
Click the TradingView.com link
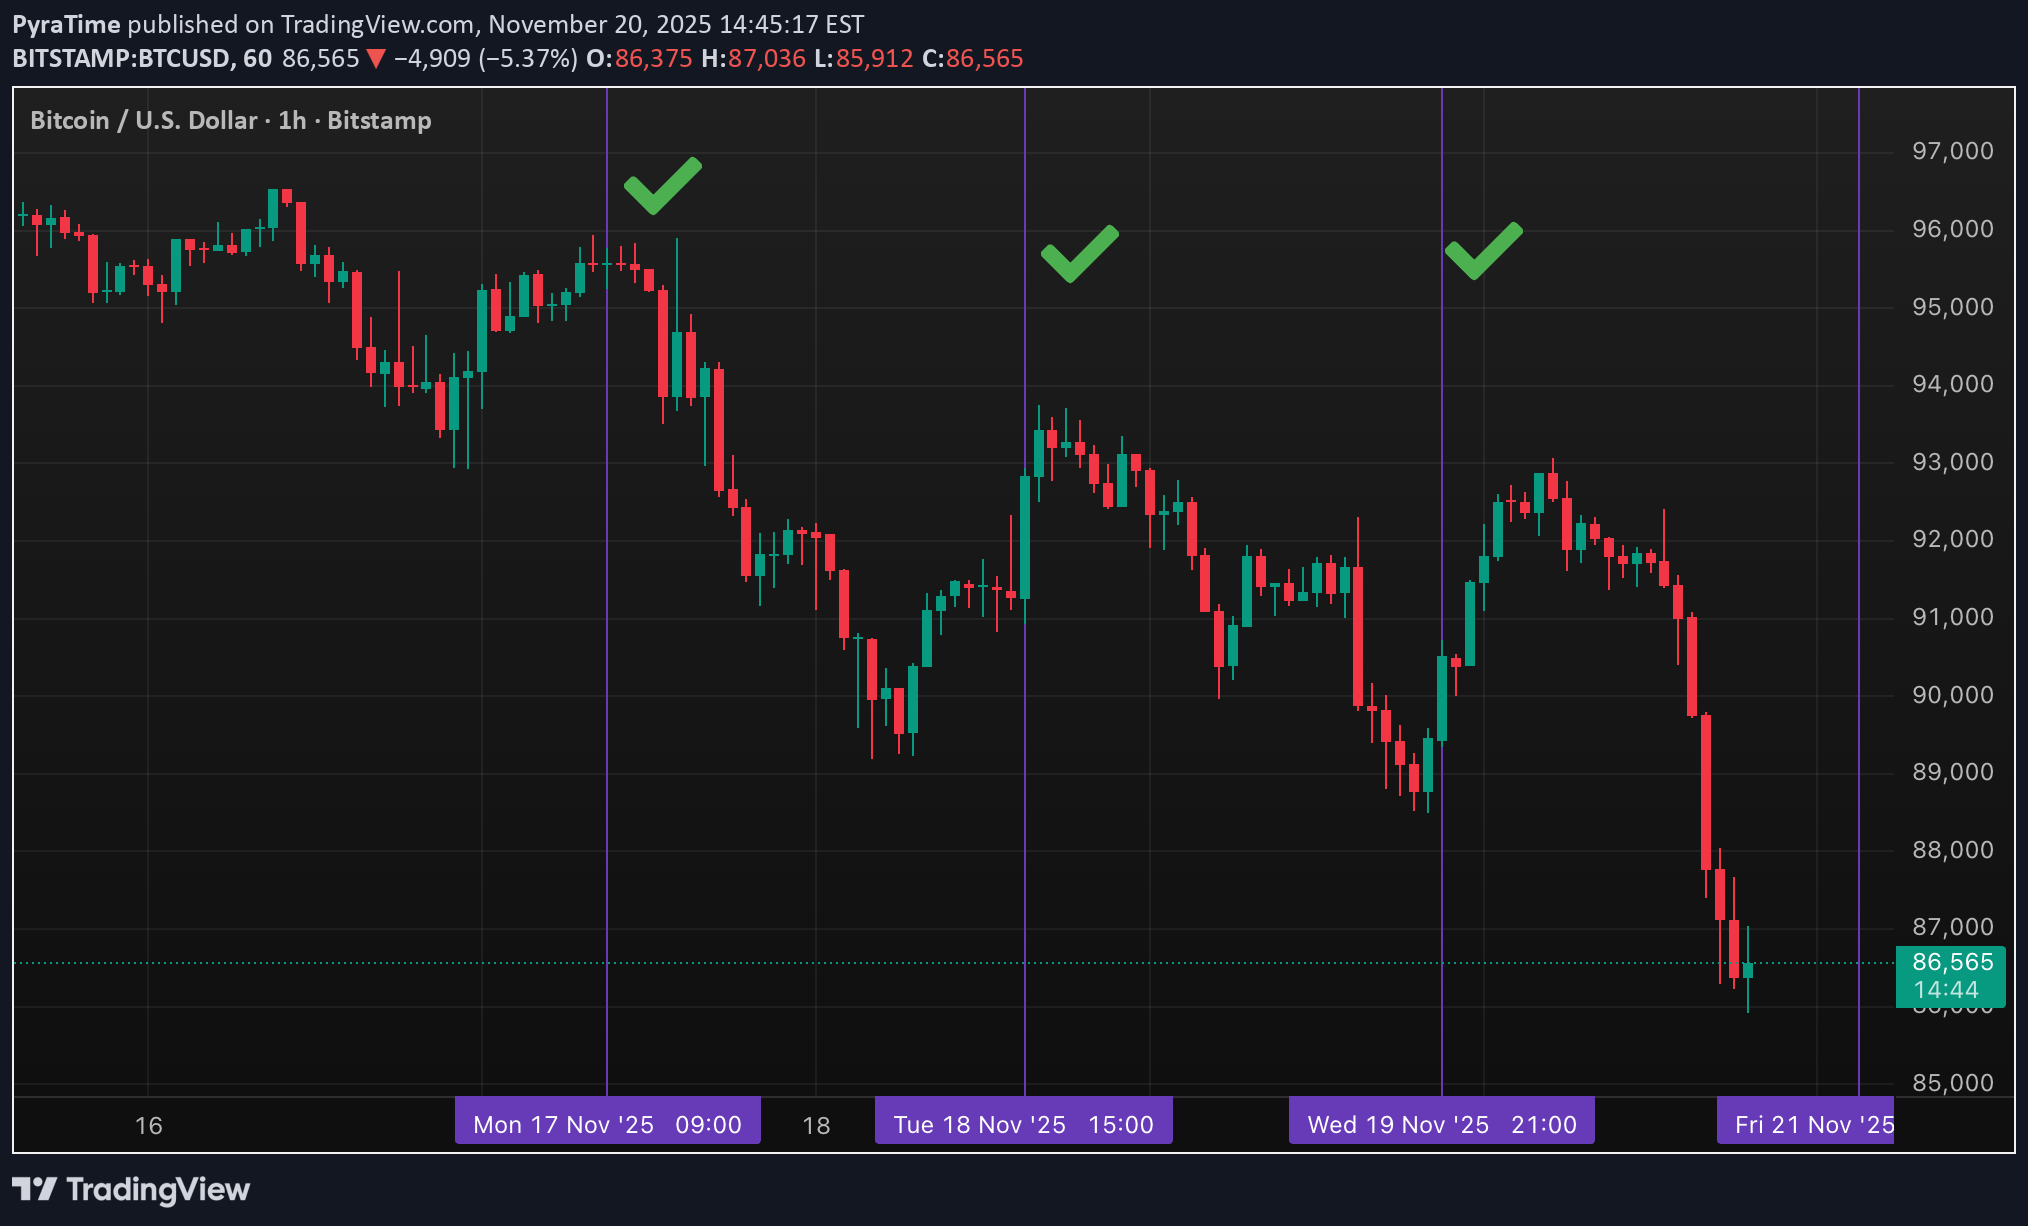389,23
